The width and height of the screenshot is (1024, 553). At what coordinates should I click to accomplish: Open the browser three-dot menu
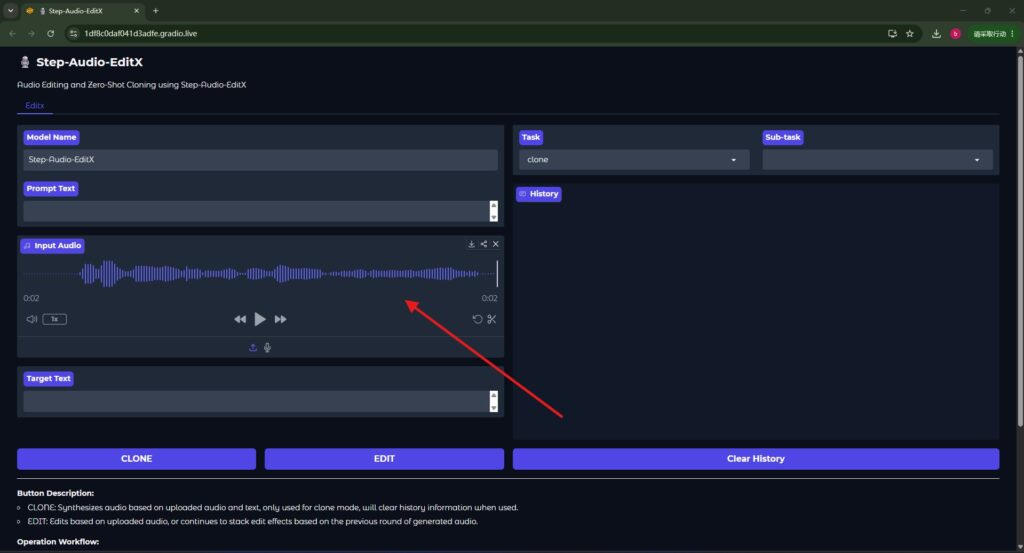tap(1013, 33)
